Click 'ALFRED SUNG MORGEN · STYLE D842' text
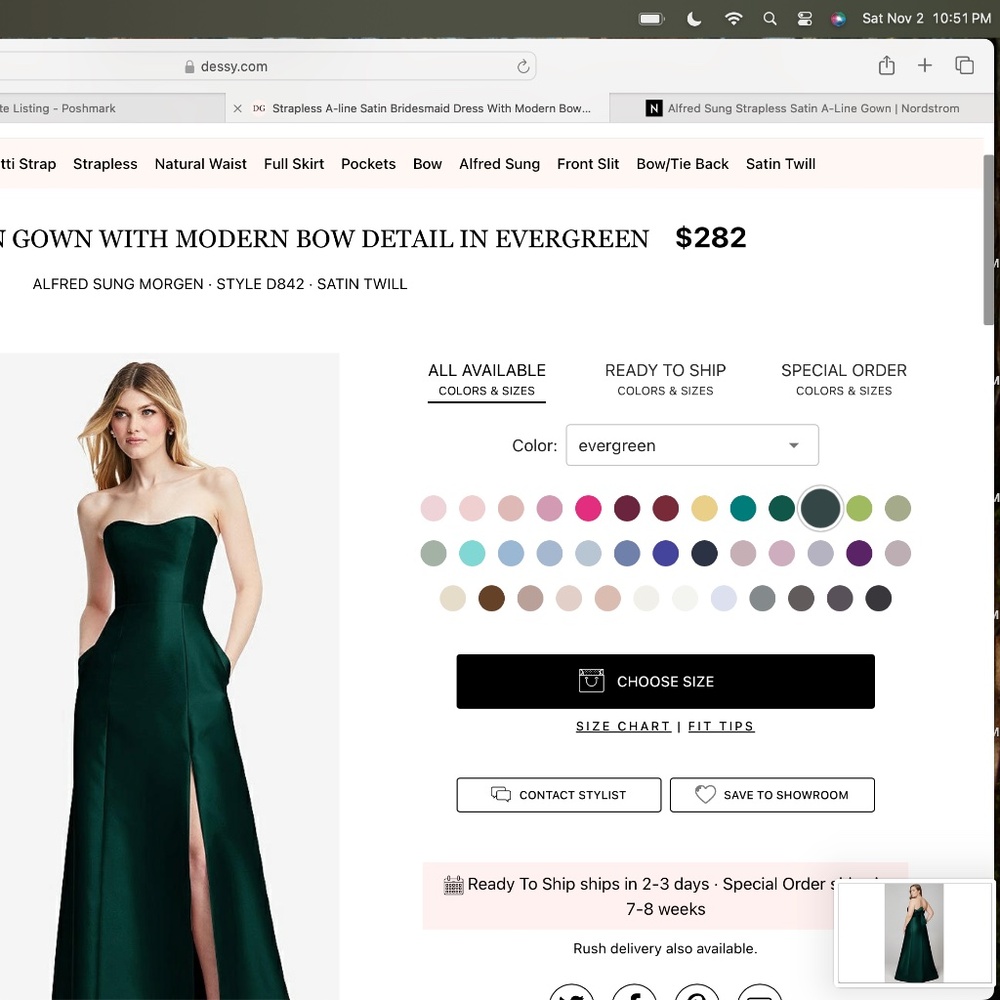The height and width of the screenshot is (1000, 1000). 168,284
